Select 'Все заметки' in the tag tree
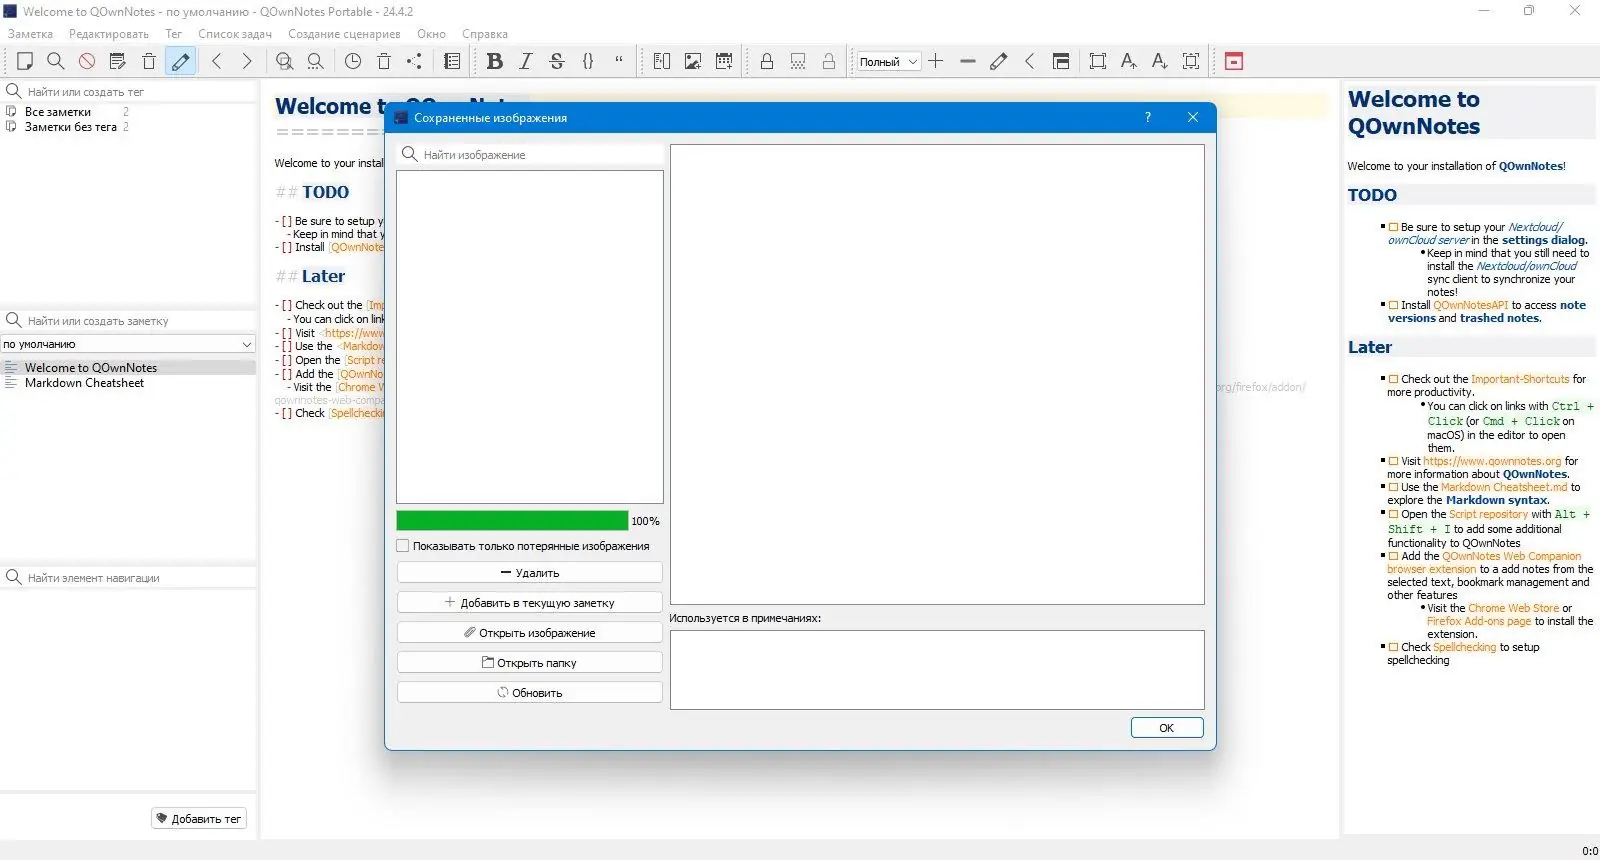 [x=58, y=112]
